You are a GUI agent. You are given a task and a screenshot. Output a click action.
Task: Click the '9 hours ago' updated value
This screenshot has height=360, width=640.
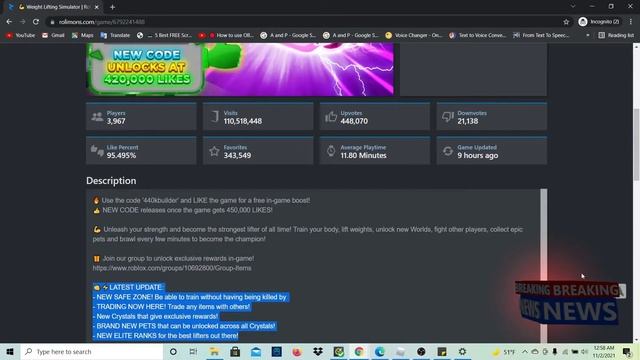478,156
